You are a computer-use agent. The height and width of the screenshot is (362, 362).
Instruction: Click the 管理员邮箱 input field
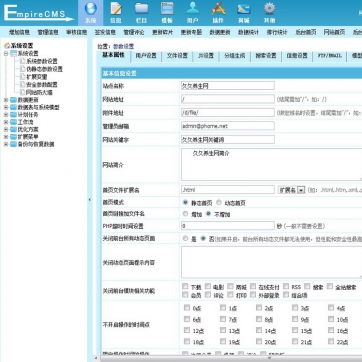click(228, 126)
